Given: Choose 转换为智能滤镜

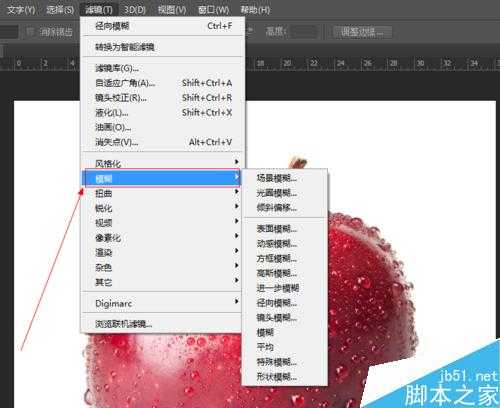Looking at the screenshot, I should [x=163, y=47].
